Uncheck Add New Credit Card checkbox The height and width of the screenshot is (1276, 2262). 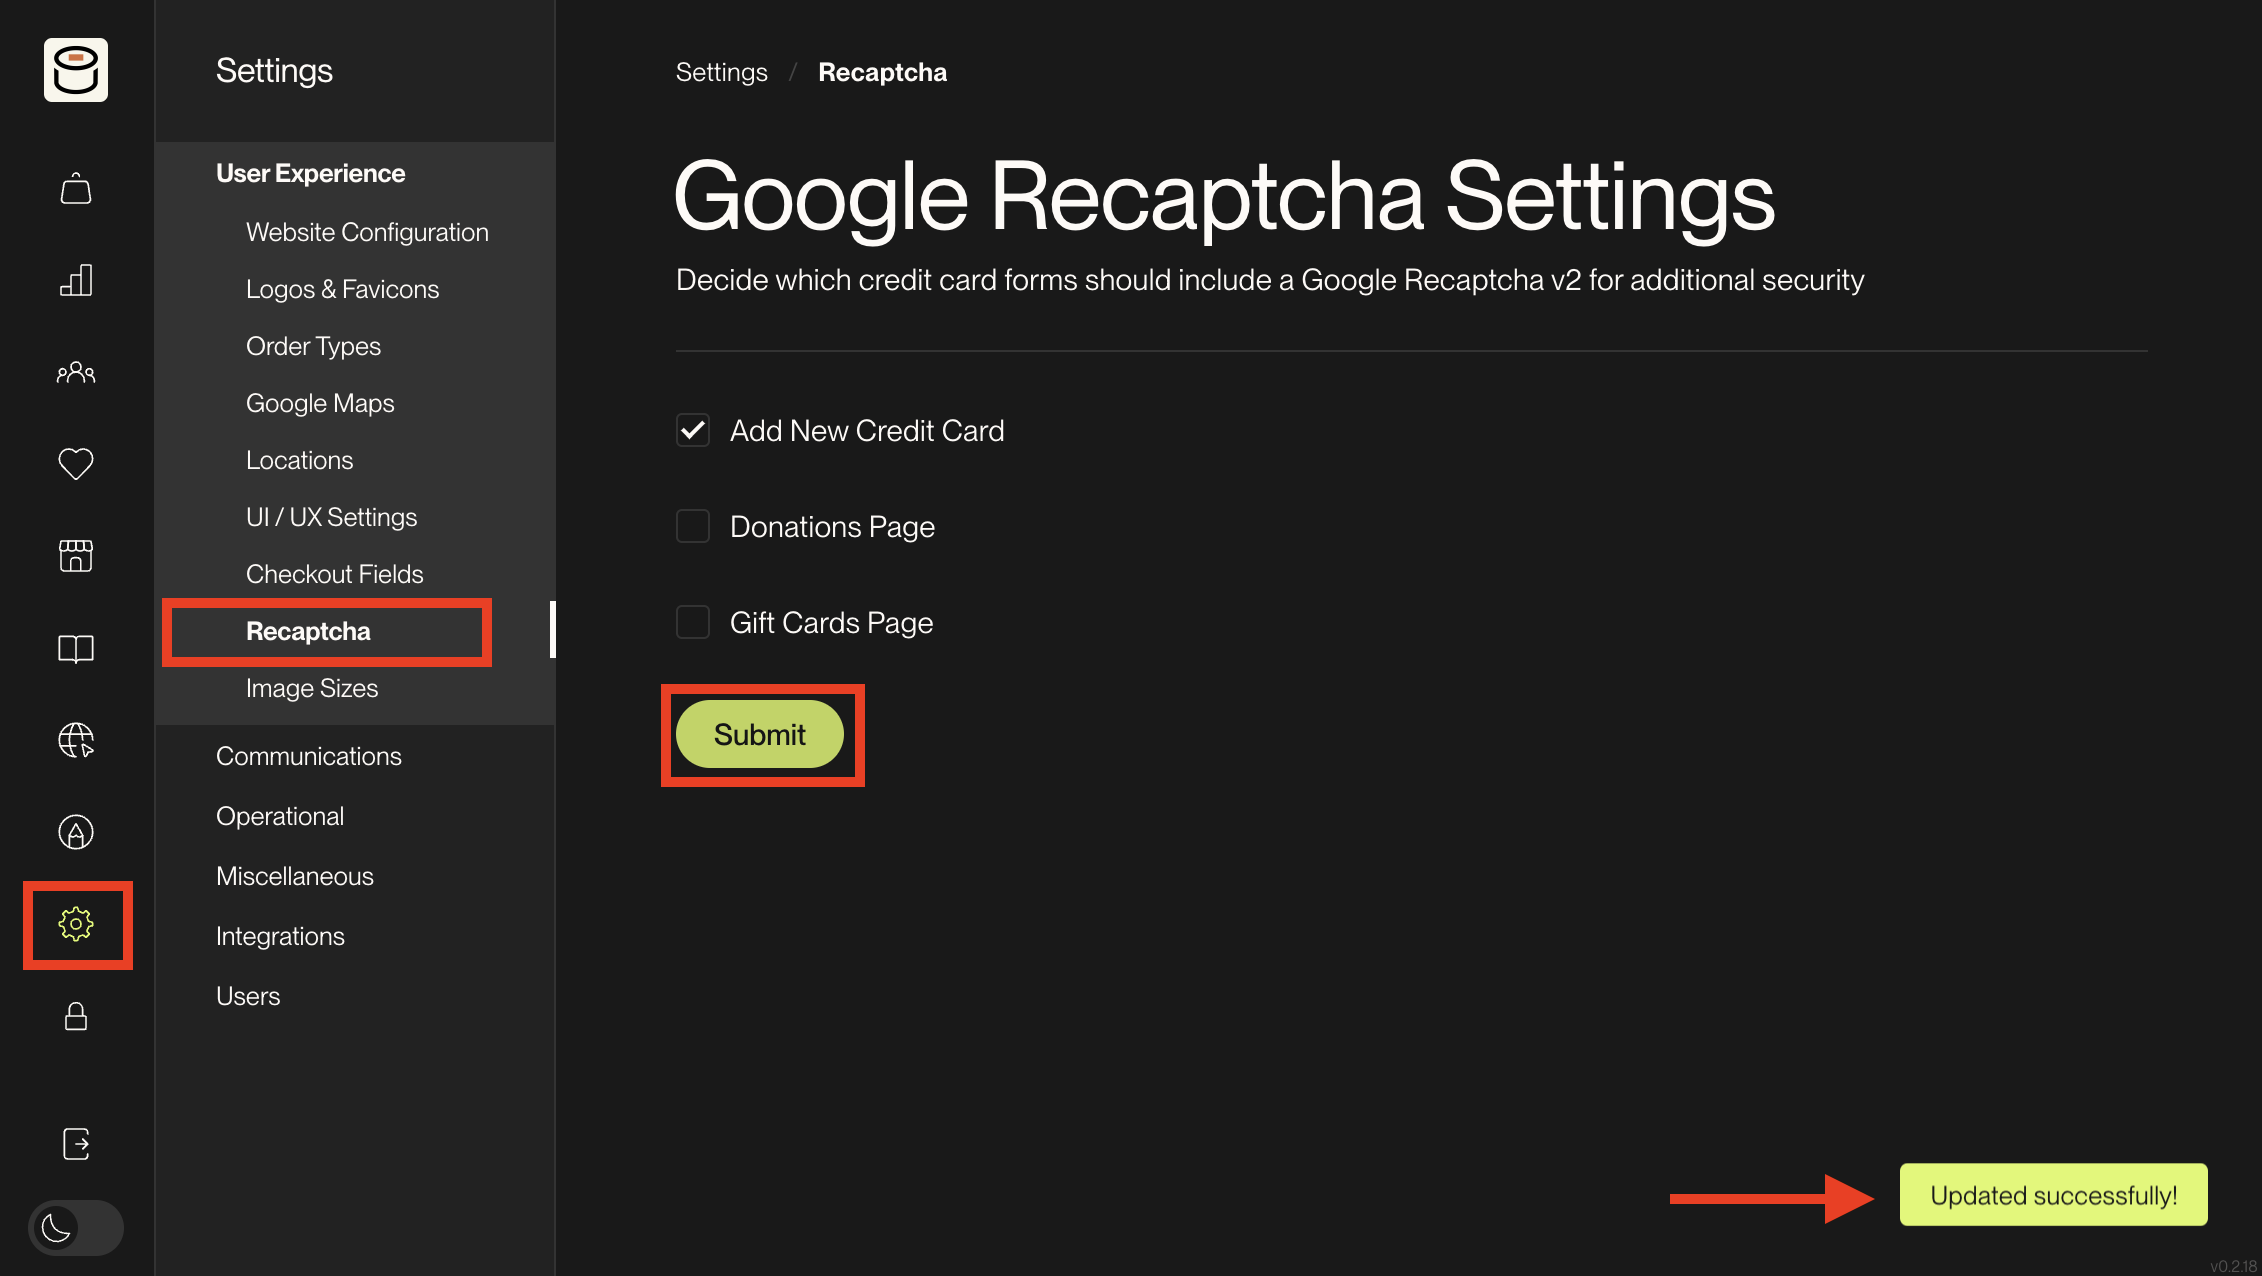[693, 430]
